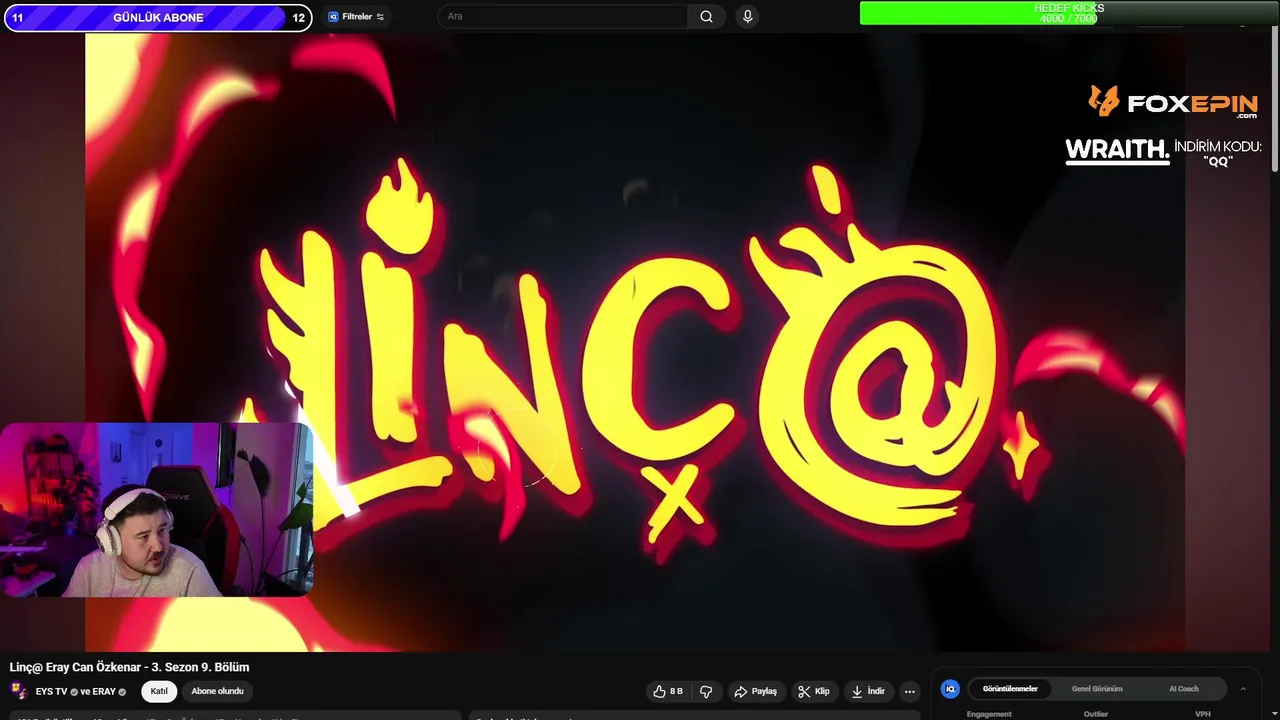Open more actions three-dot menu
Viewport: 1280px width, 720px height.
point(909,691)
